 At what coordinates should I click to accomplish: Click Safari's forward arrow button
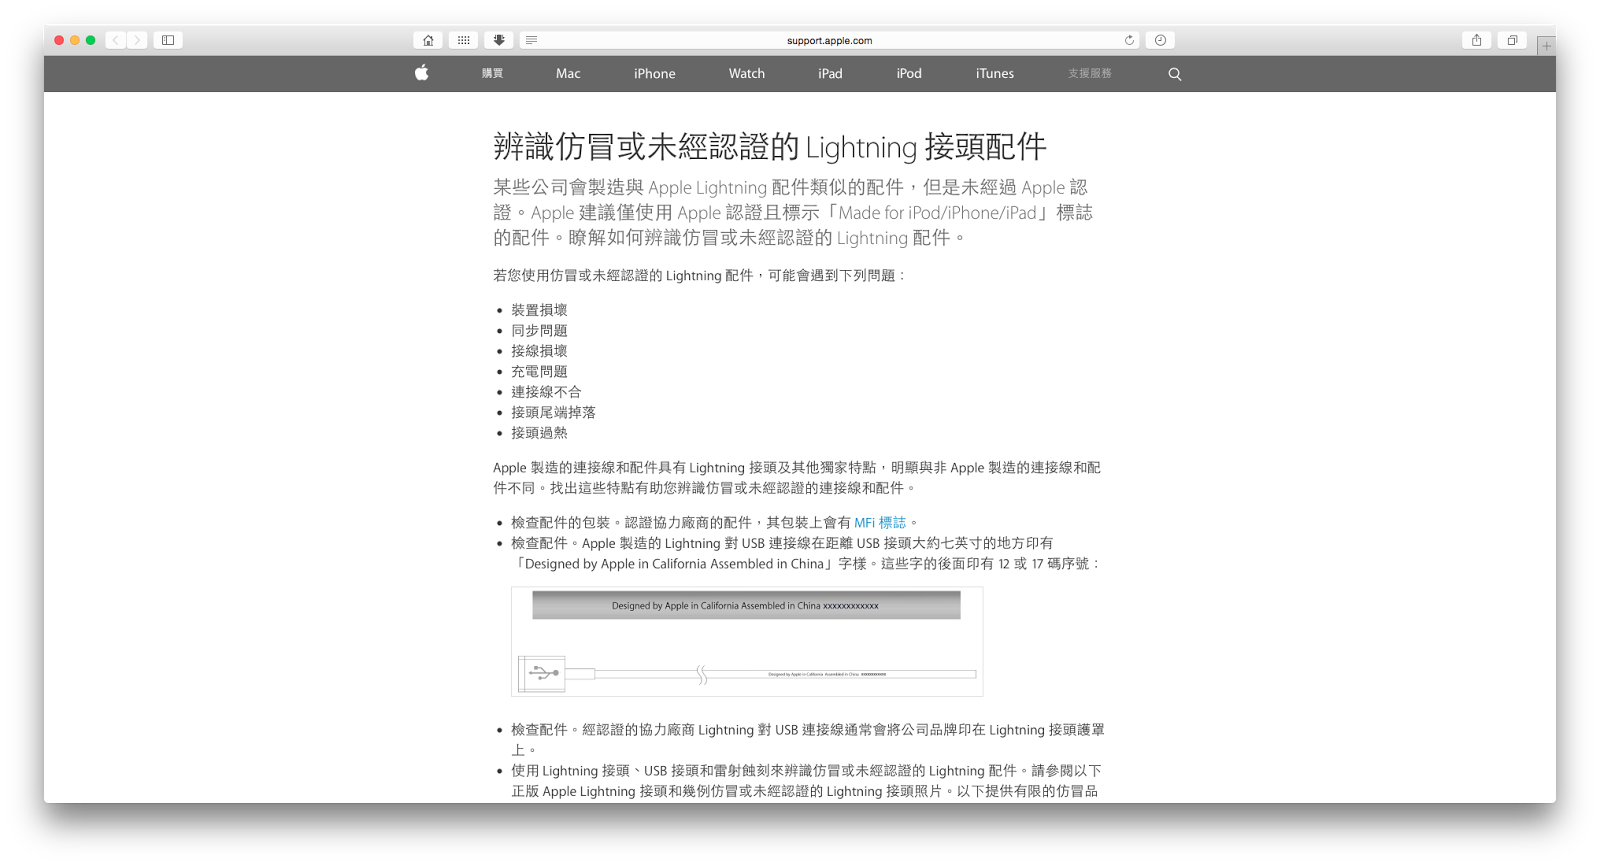[x=137, y=40]
